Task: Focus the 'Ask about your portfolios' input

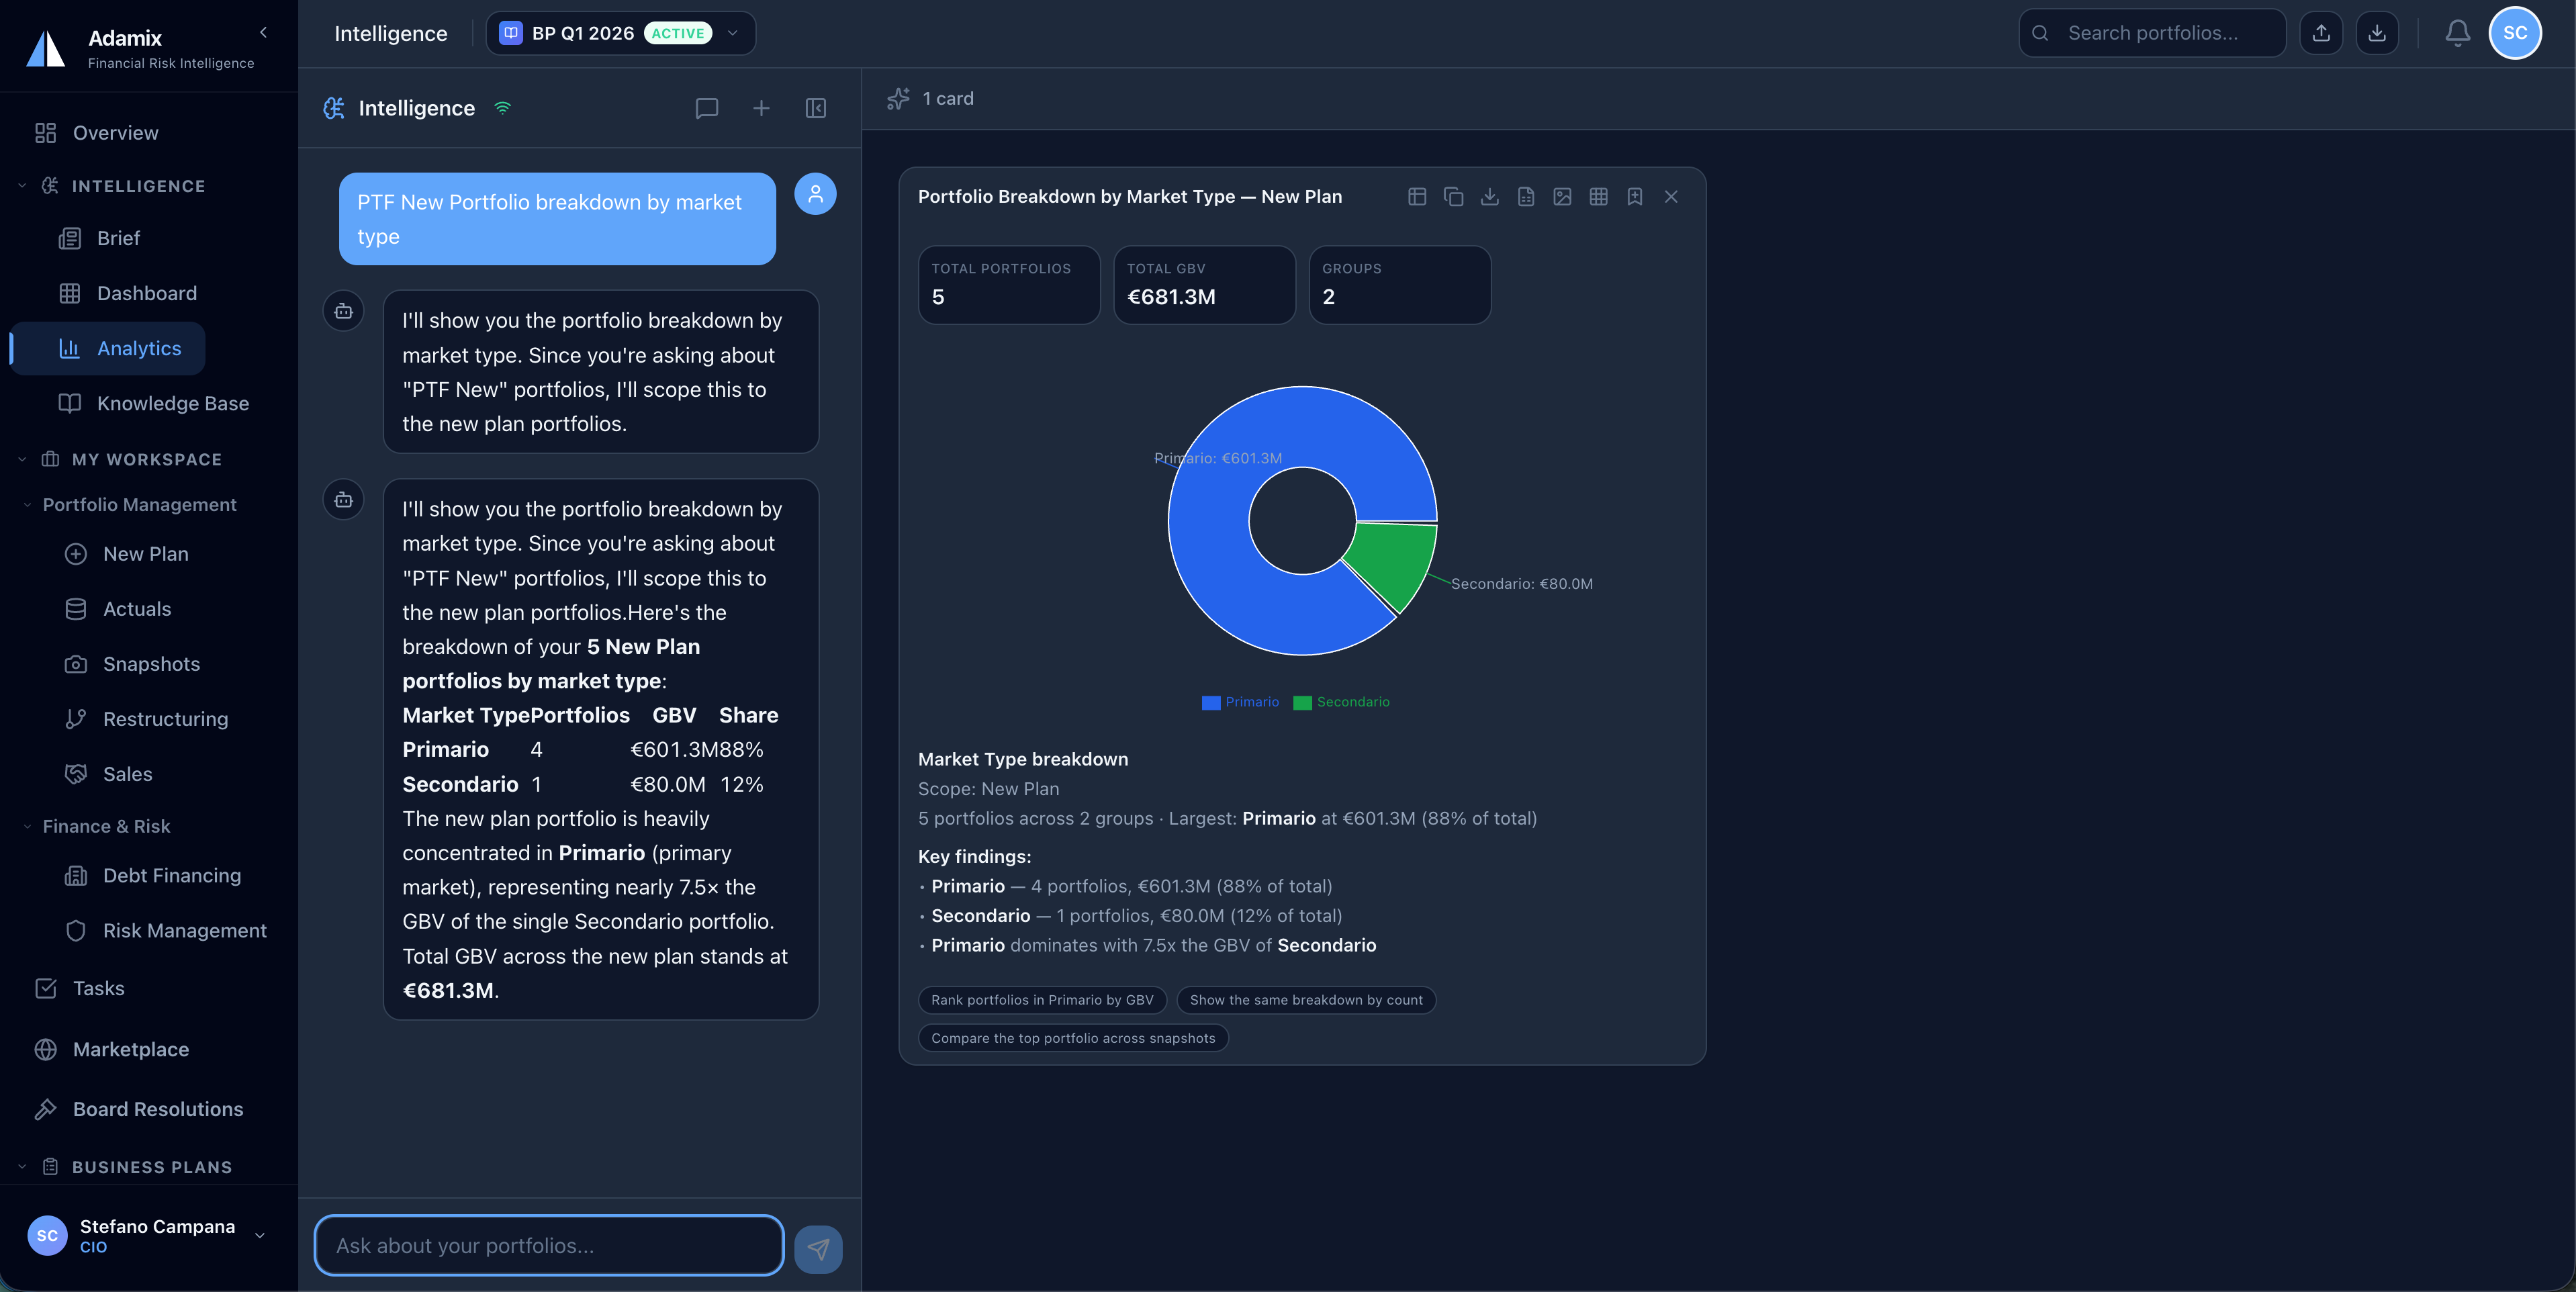Action: point(548,1246)
